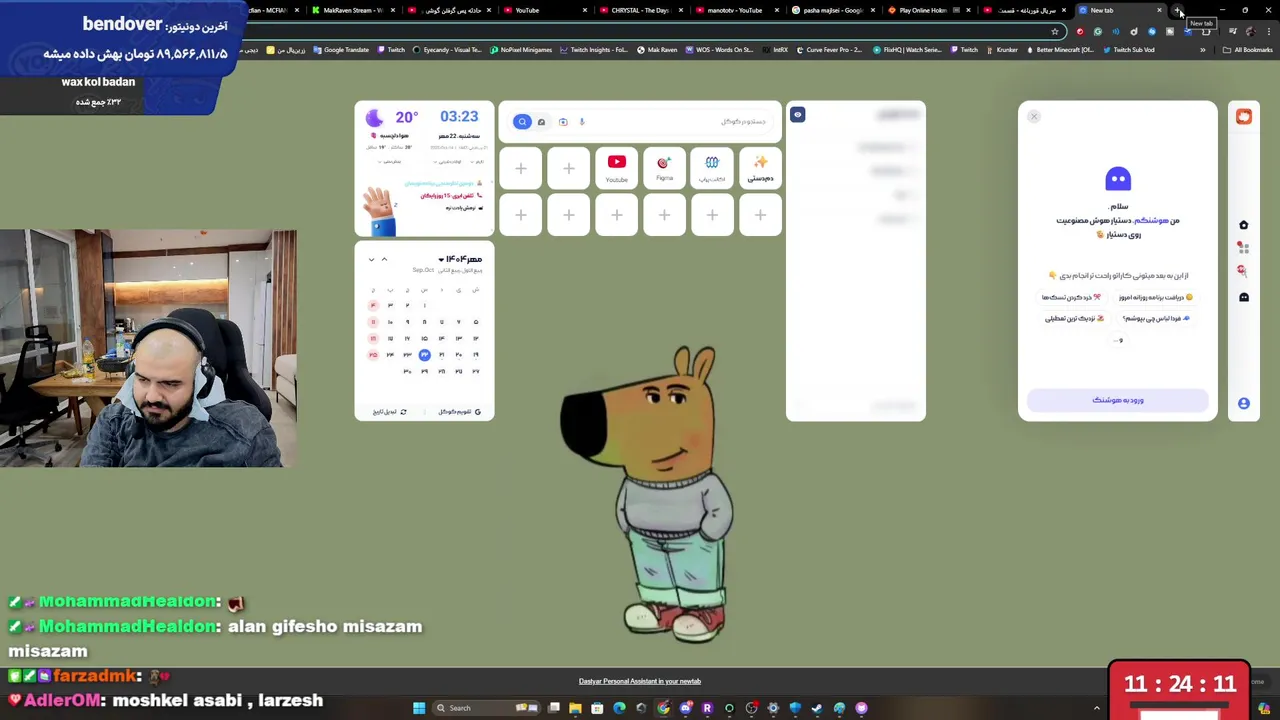Add shortcut in first empty top-row tile
The image size is (1280, 720).
coord(520,168)
